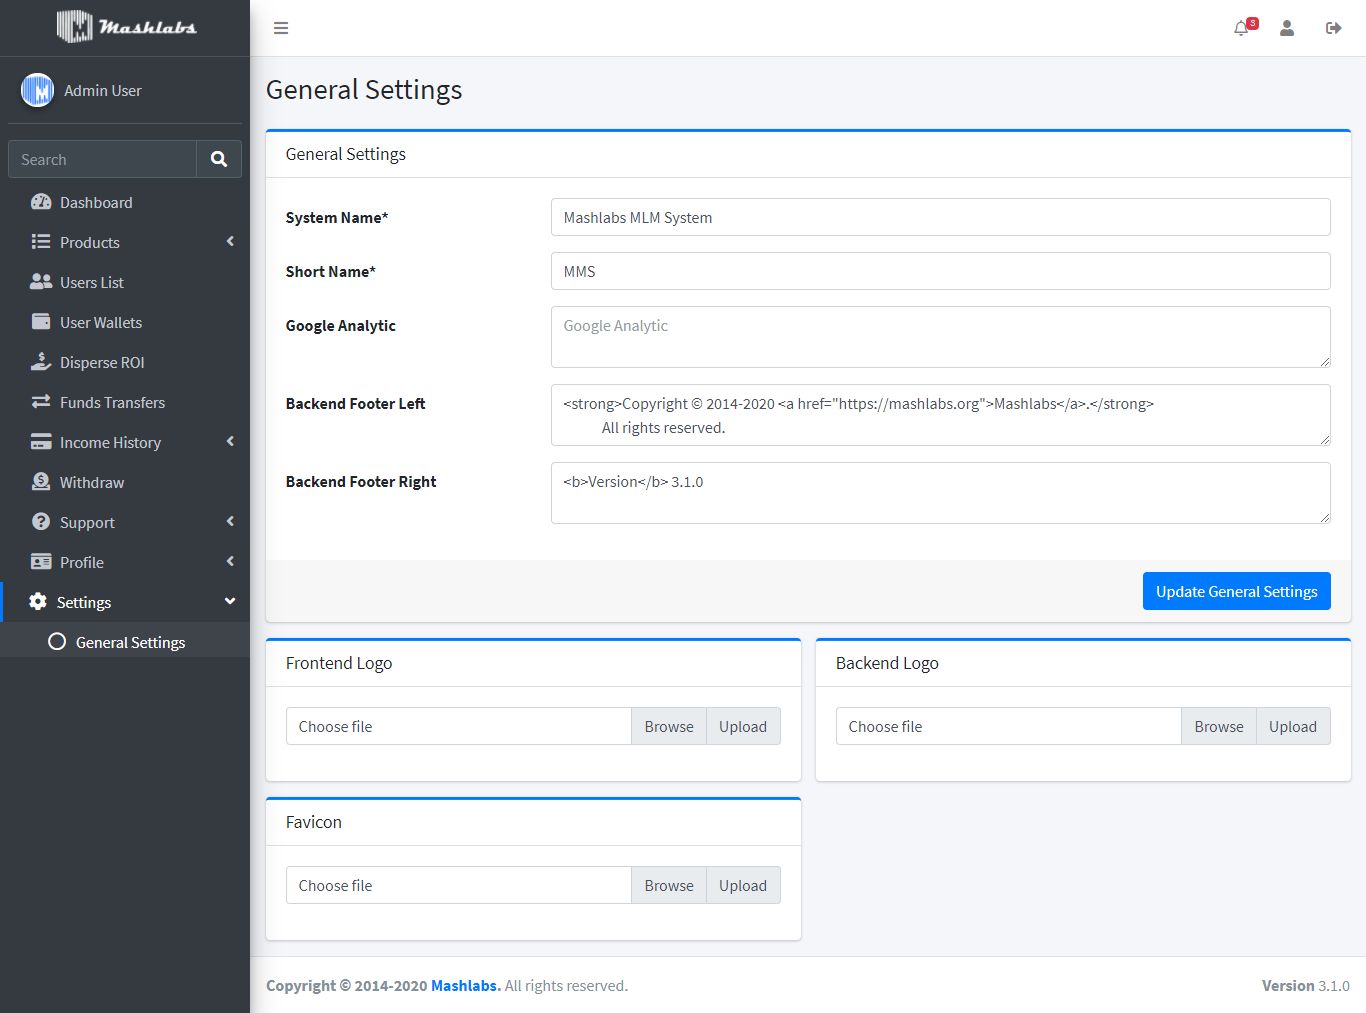Click the Withdraw money icon
Screen dimensions: 1366x1013
coord(41,482)
